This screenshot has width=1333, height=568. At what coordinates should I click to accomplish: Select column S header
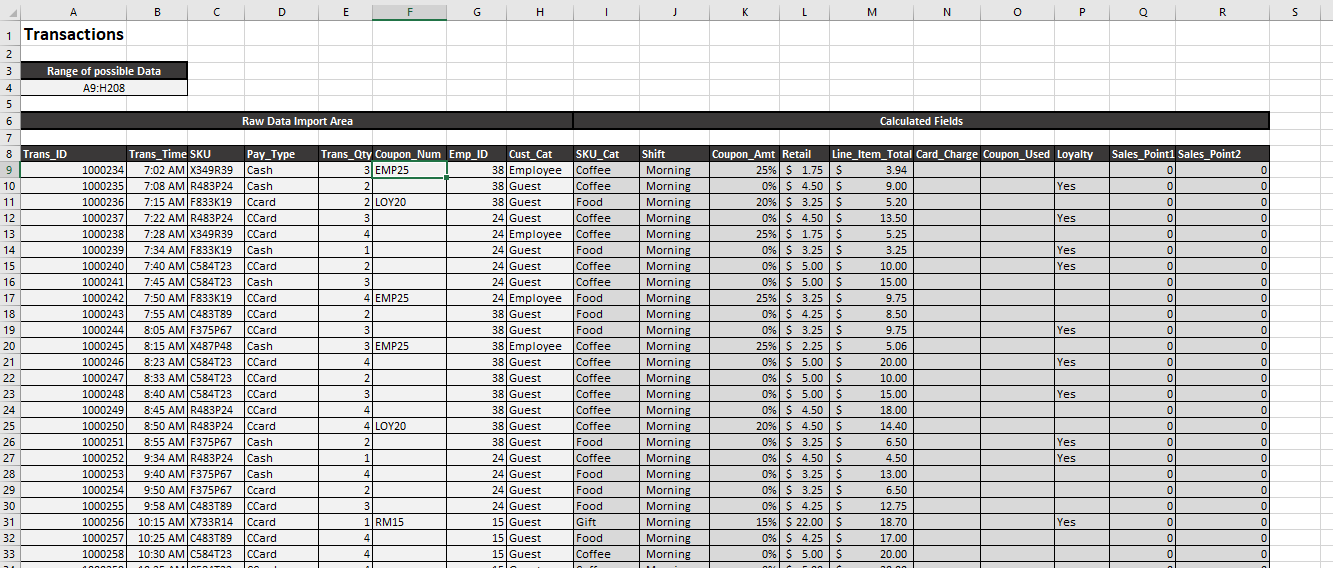tap(1295, 12)
